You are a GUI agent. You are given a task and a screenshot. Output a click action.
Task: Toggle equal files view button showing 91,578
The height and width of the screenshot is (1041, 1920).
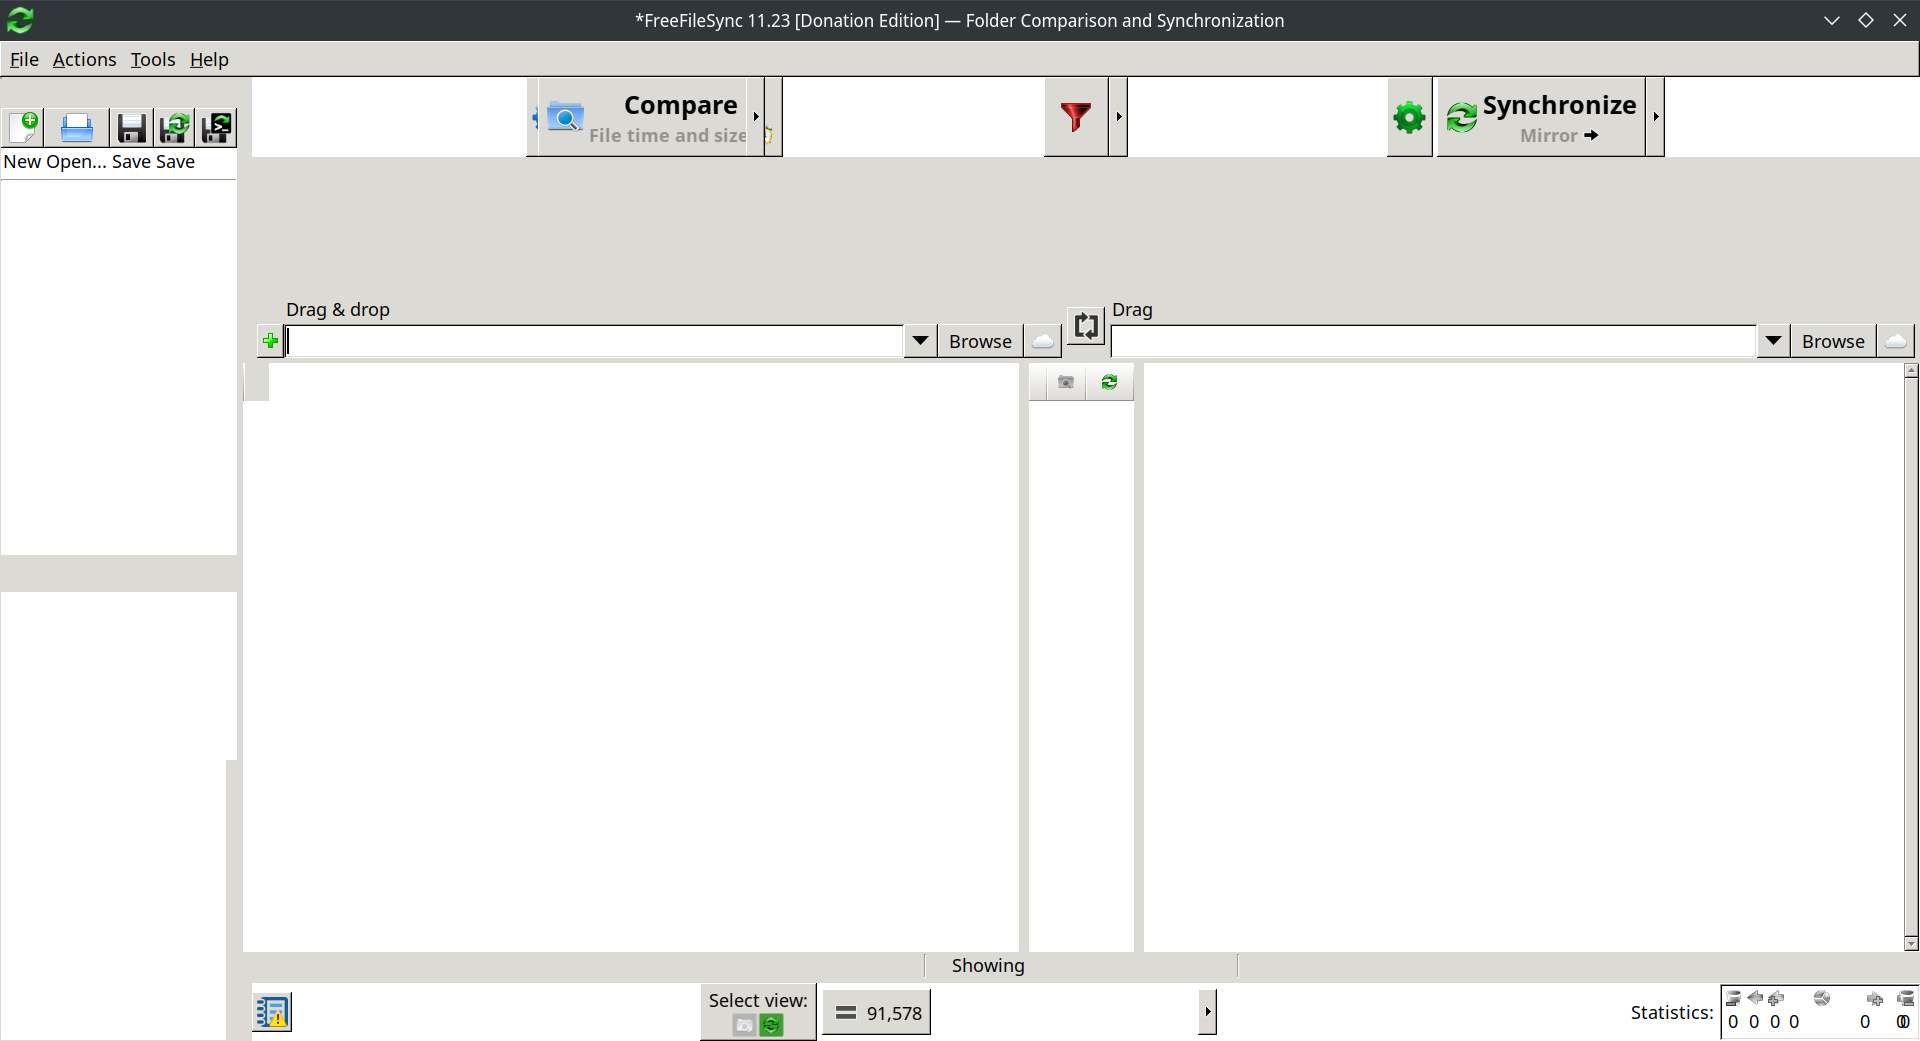coord(877,1013)
